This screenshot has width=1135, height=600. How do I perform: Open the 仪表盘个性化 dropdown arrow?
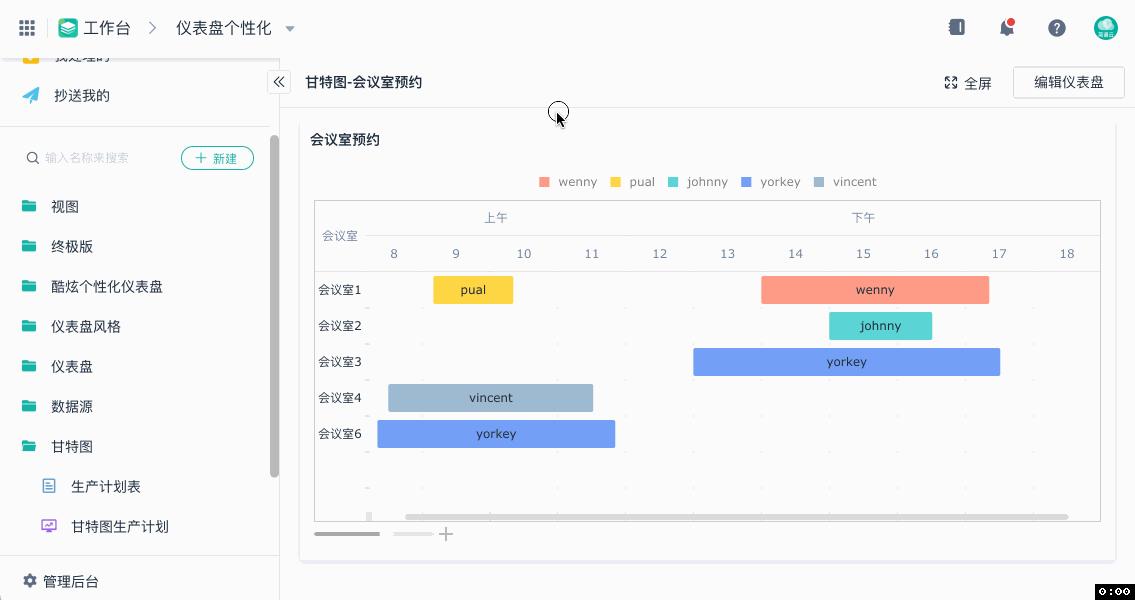[x=290, y=29]
